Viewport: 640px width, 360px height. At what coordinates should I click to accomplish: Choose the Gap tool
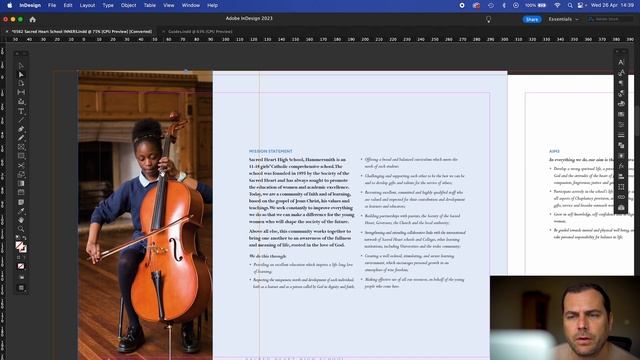[21, 93]
